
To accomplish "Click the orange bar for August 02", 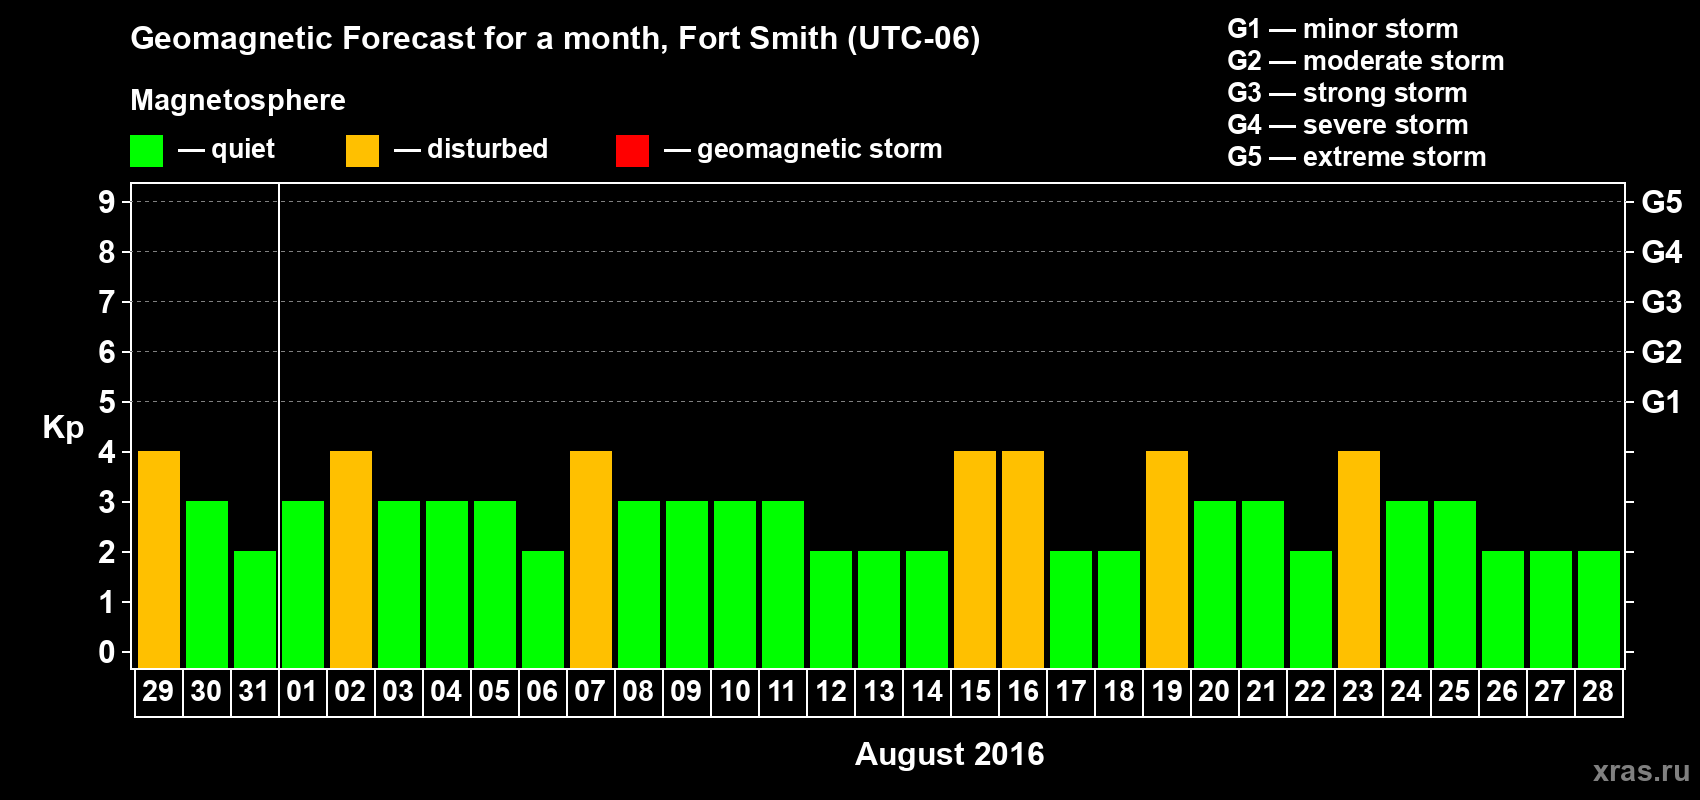I will click(351, 559).
